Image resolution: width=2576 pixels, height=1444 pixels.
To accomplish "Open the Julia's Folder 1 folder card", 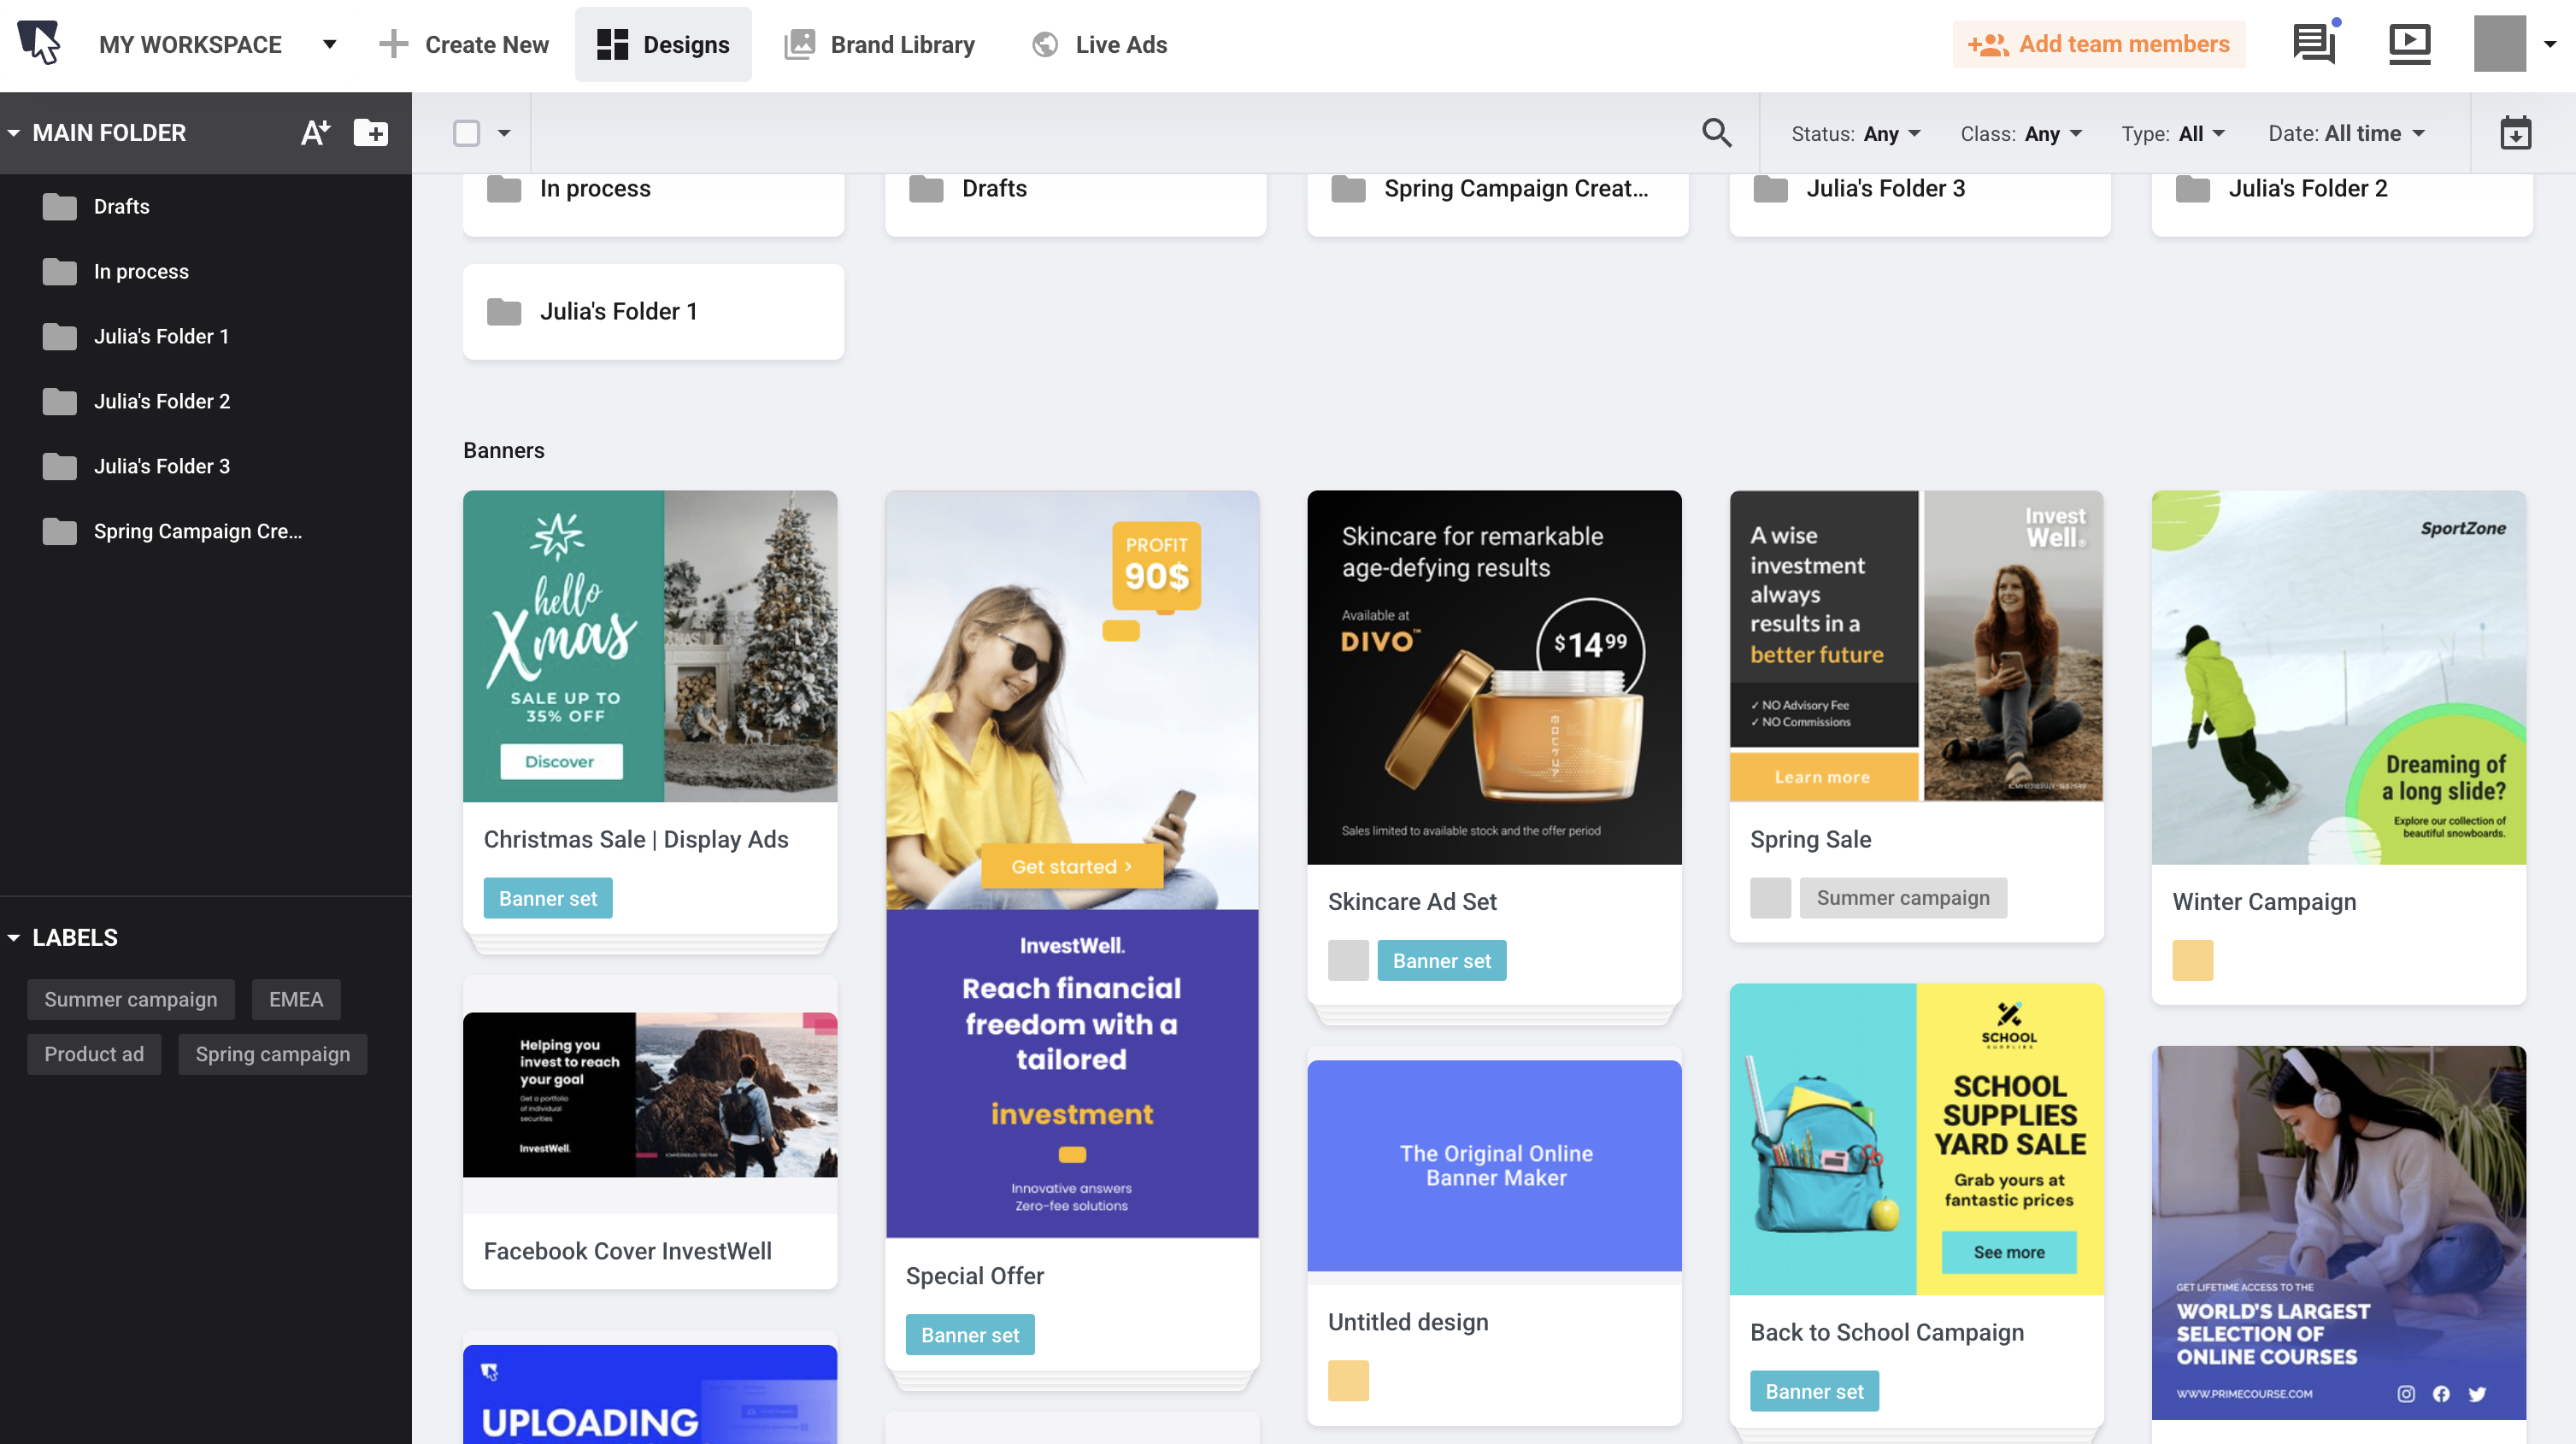I will pos(653,312).
